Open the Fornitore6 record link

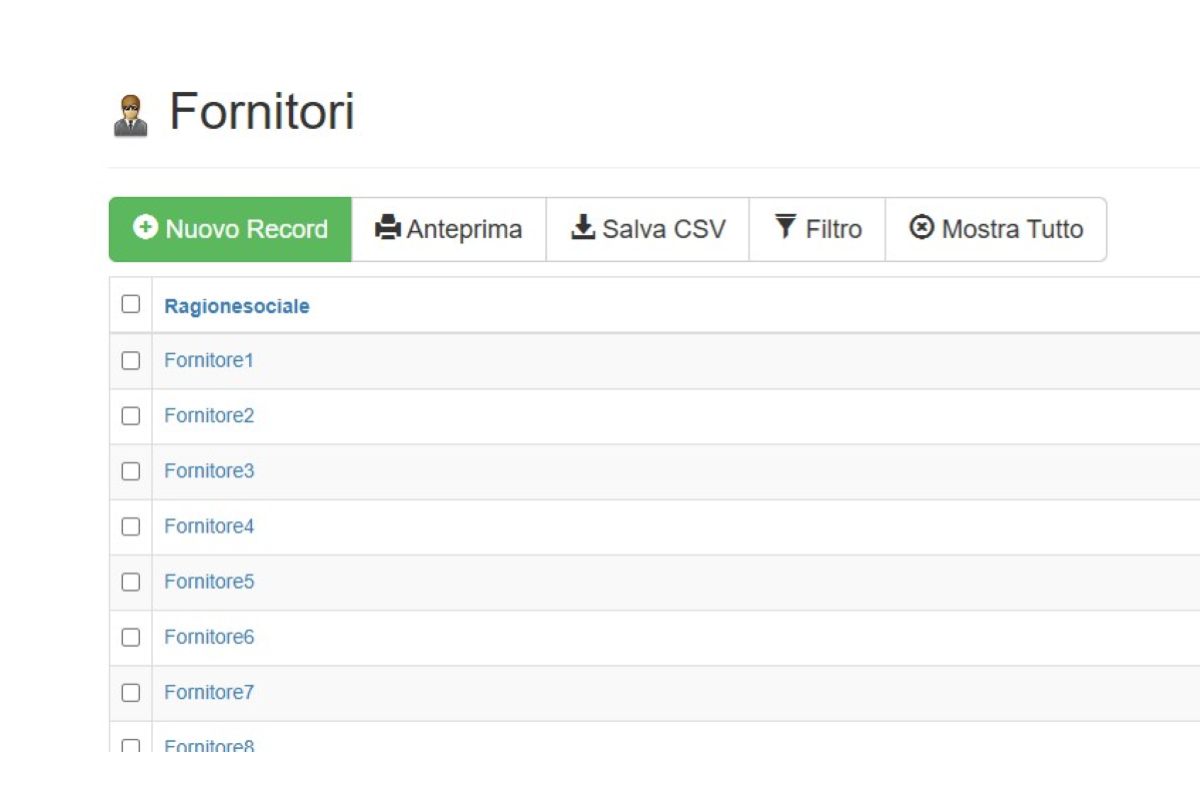tap(209, 637)
